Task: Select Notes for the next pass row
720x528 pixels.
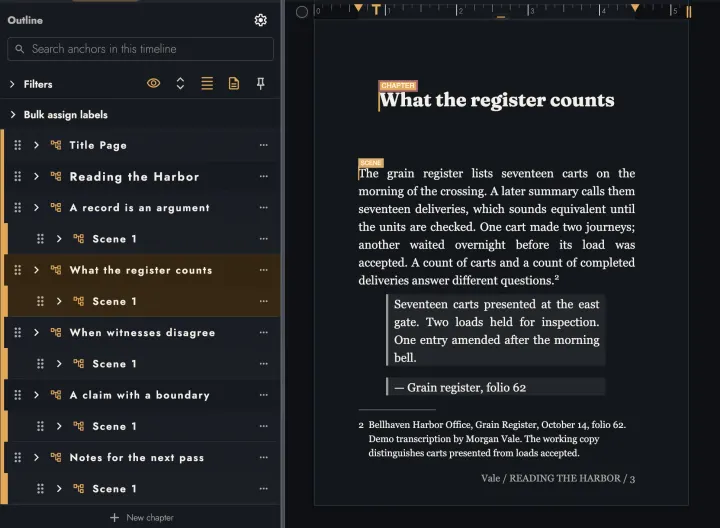Action: 142,457
